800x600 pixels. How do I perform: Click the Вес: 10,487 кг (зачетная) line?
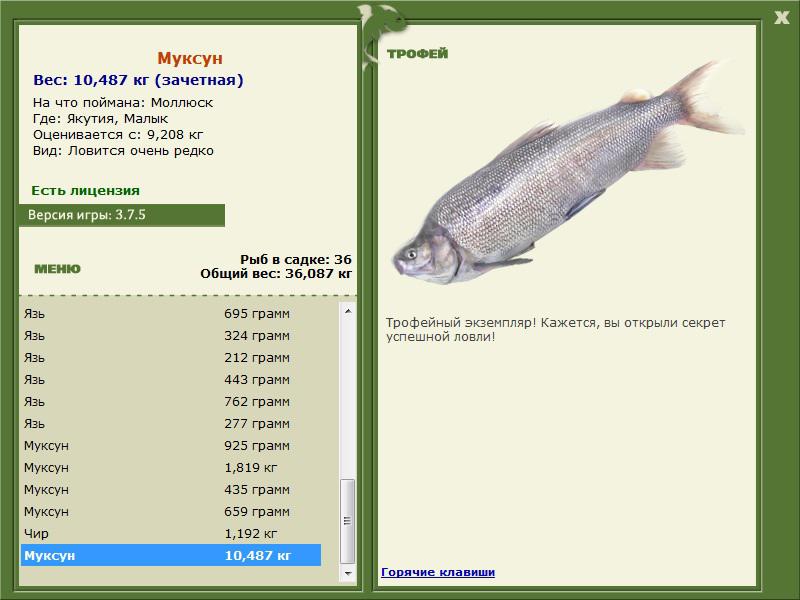(x=138, y=80)
